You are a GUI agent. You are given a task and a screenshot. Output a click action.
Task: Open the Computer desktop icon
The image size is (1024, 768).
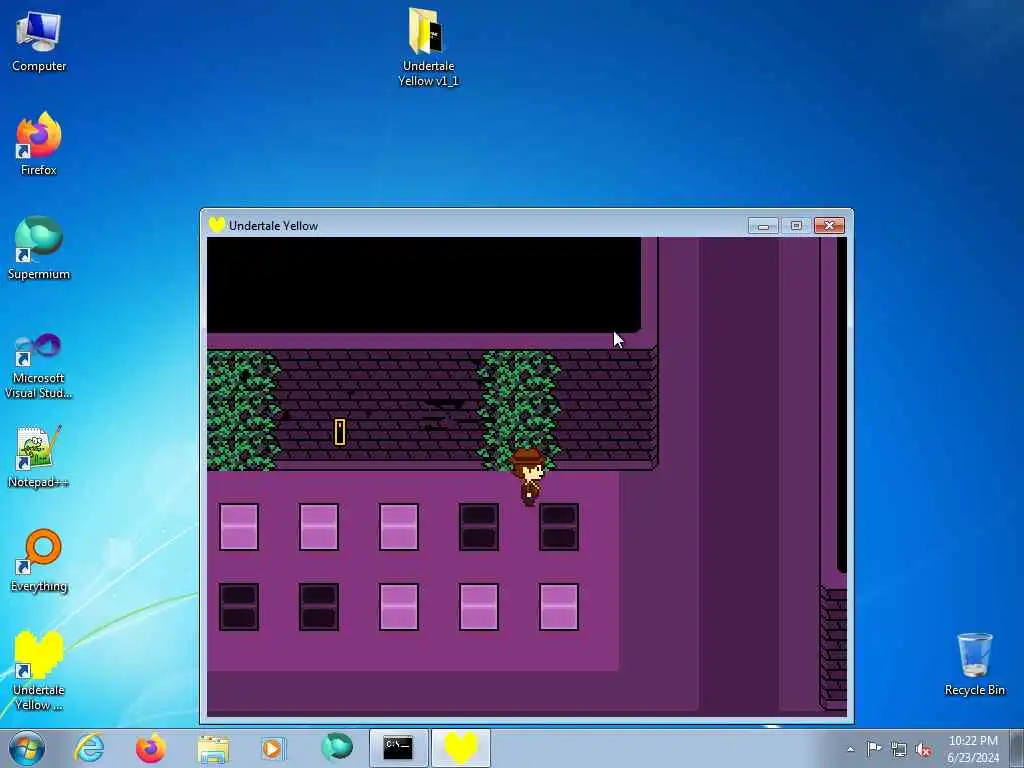39,41
